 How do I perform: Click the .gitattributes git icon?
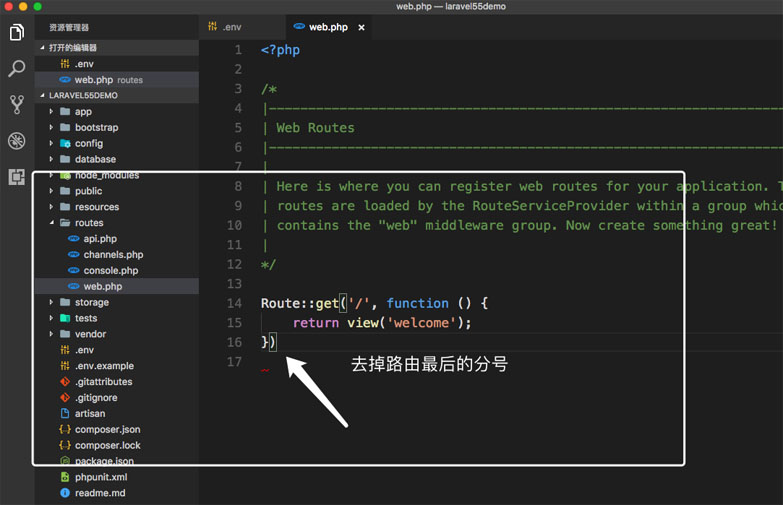click(65, 382)
